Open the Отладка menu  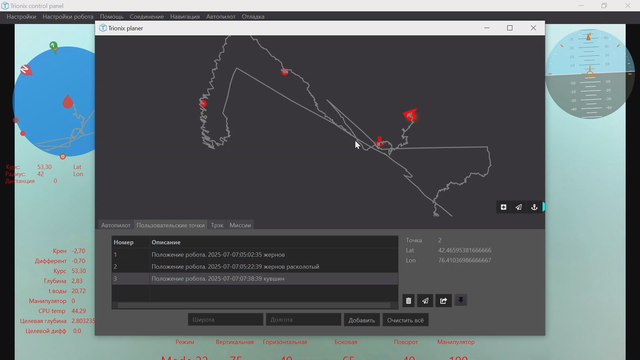[253, 17]
